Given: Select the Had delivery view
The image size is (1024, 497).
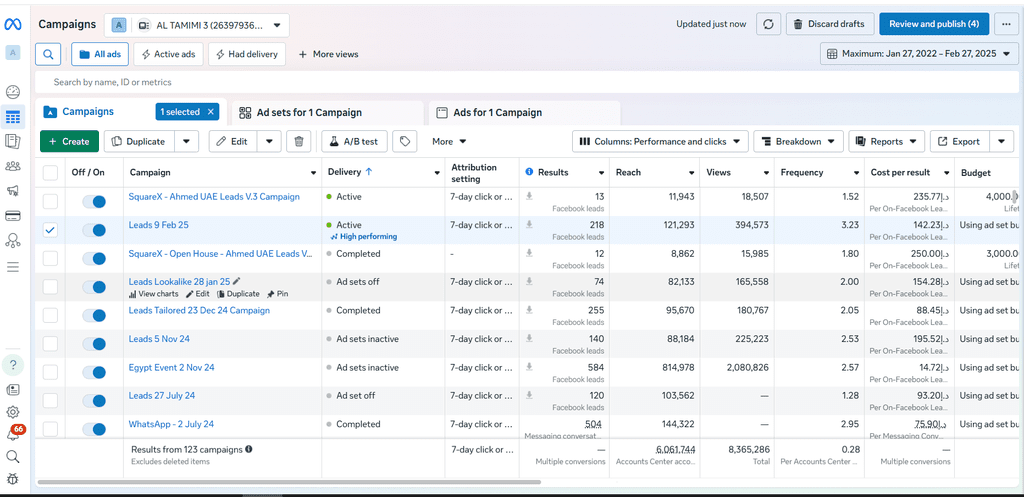Looking at the screenshot, I should click(247, 54).
